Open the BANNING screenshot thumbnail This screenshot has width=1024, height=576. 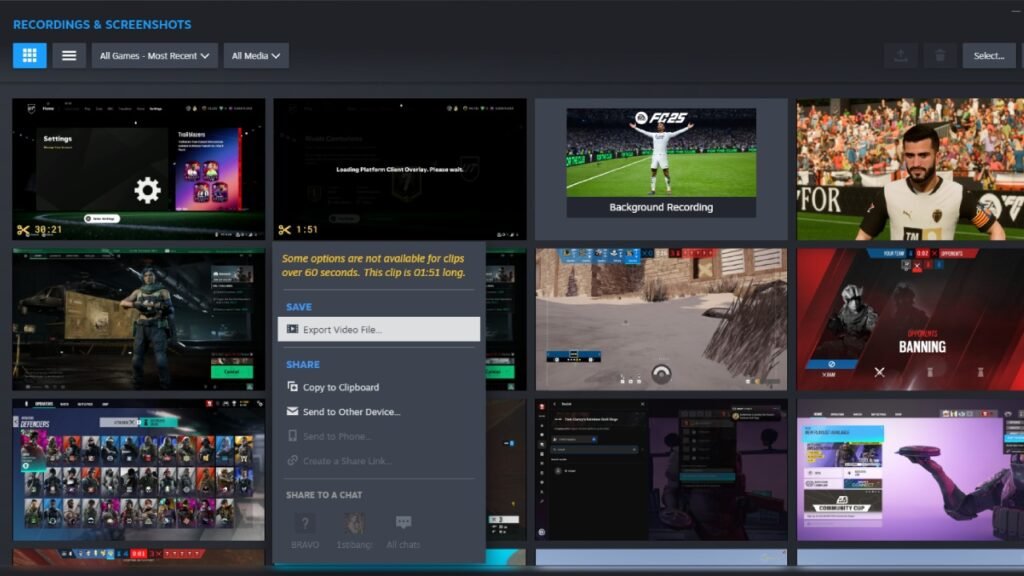(909, 319)
